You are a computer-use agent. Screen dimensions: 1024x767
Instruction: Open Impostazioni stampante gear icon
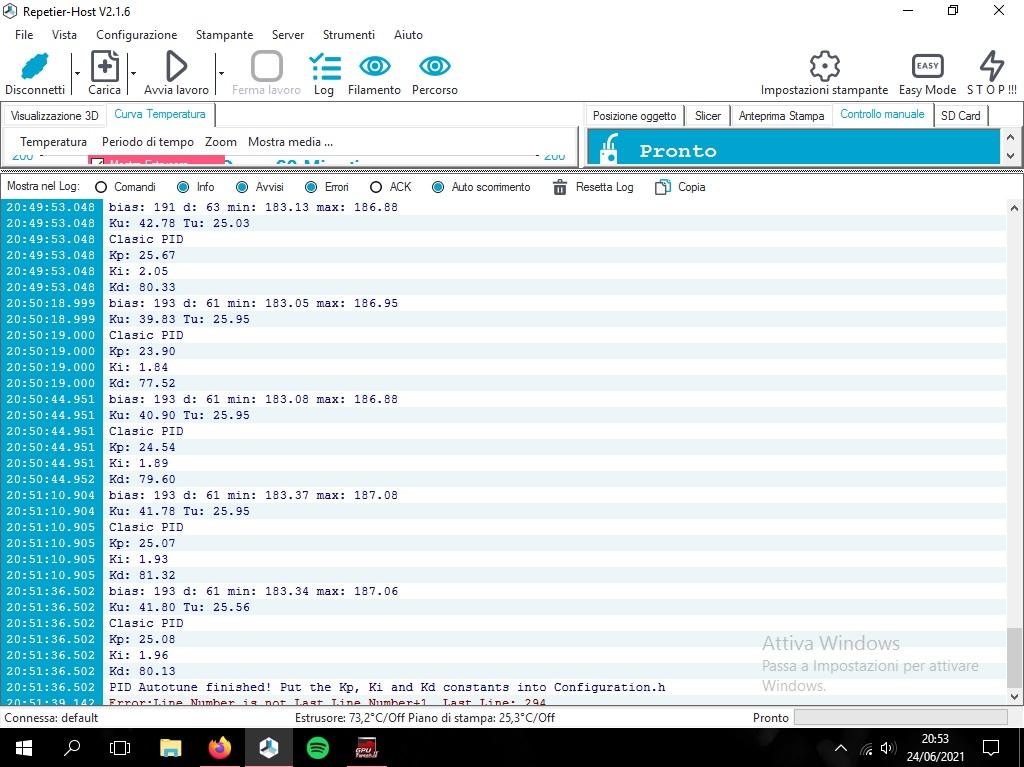pos(824,66)
